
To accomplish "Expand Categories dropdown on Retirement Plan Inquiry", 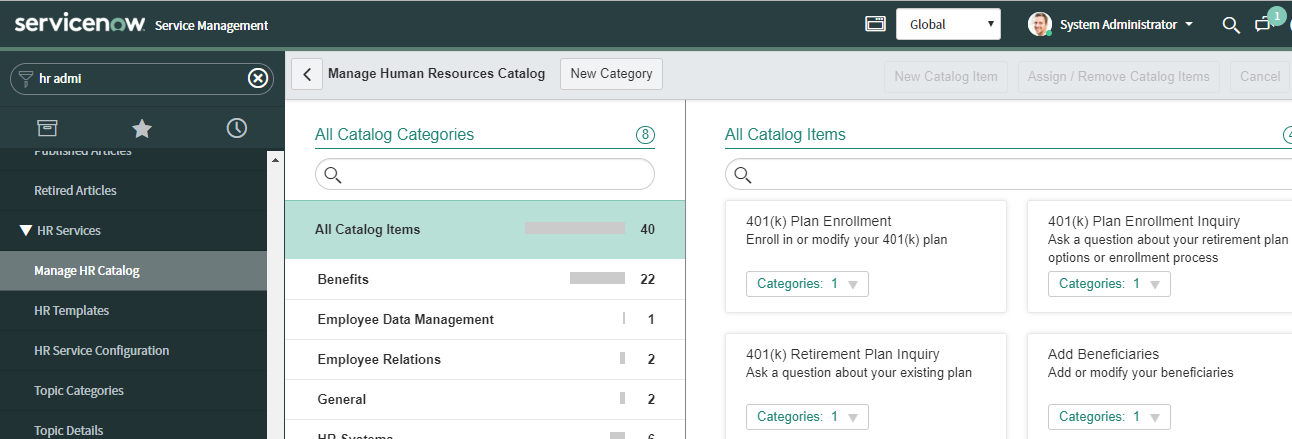I will click(807, 417).
